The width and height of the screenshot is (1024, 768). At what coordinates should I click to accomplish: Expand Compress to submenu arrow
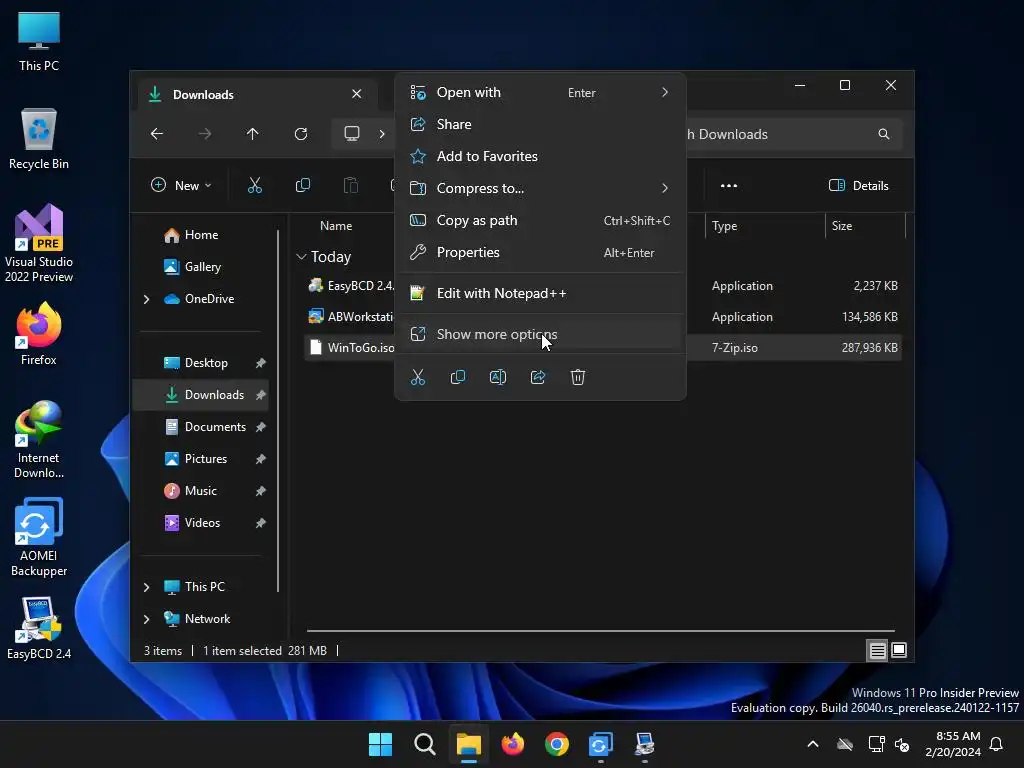tap(665, 188)
